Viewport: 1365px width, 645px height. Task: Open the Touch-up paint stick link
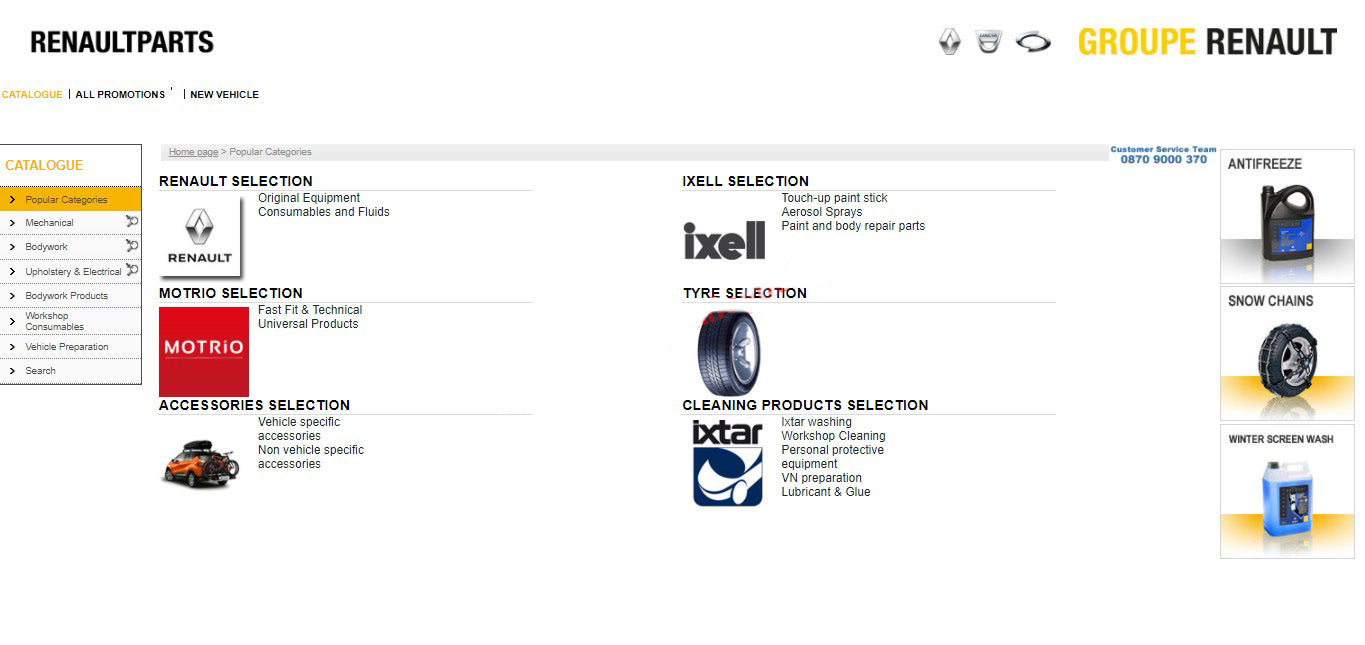(834, 198)
